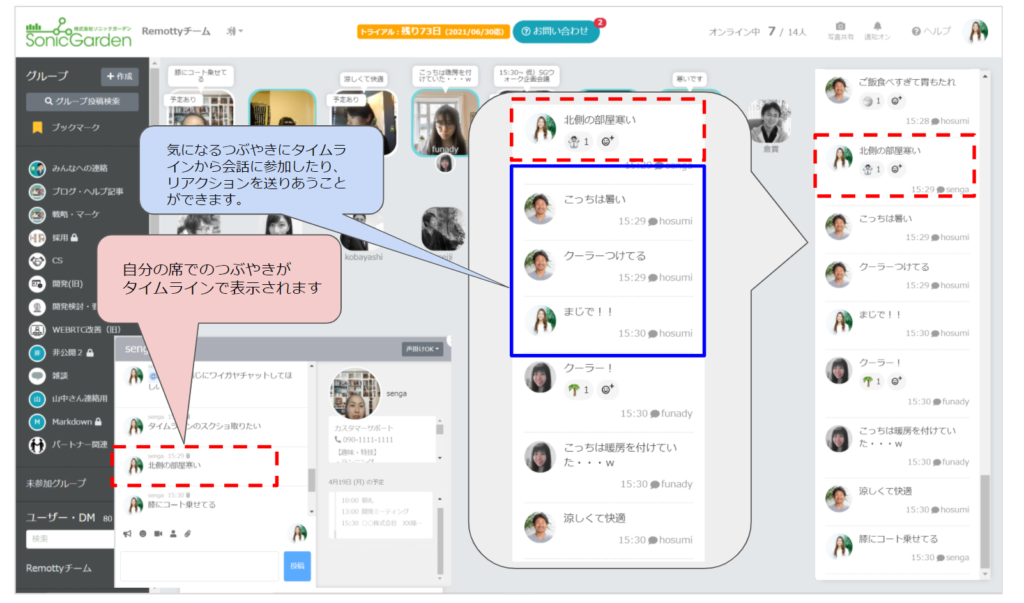Open the 声掛けOK status dropdown
1024x603 pixels.
[422, 349]
